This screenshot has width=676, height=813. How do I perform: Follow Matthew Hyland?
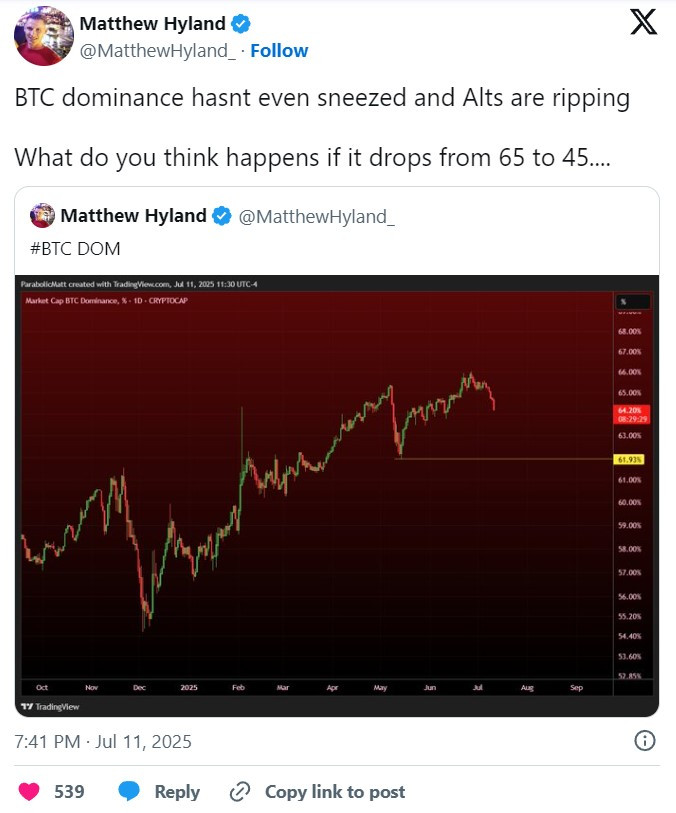click(279, 51)
